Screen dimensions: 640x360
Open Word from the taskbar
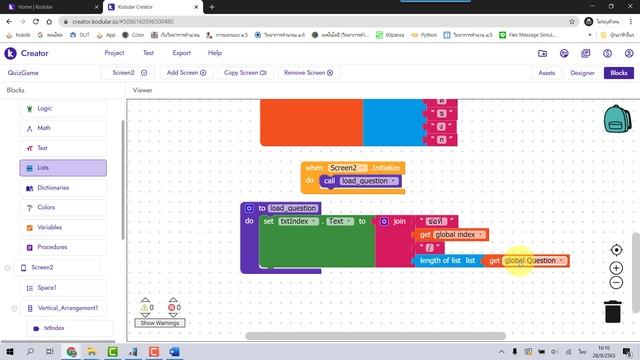[174, 351]
